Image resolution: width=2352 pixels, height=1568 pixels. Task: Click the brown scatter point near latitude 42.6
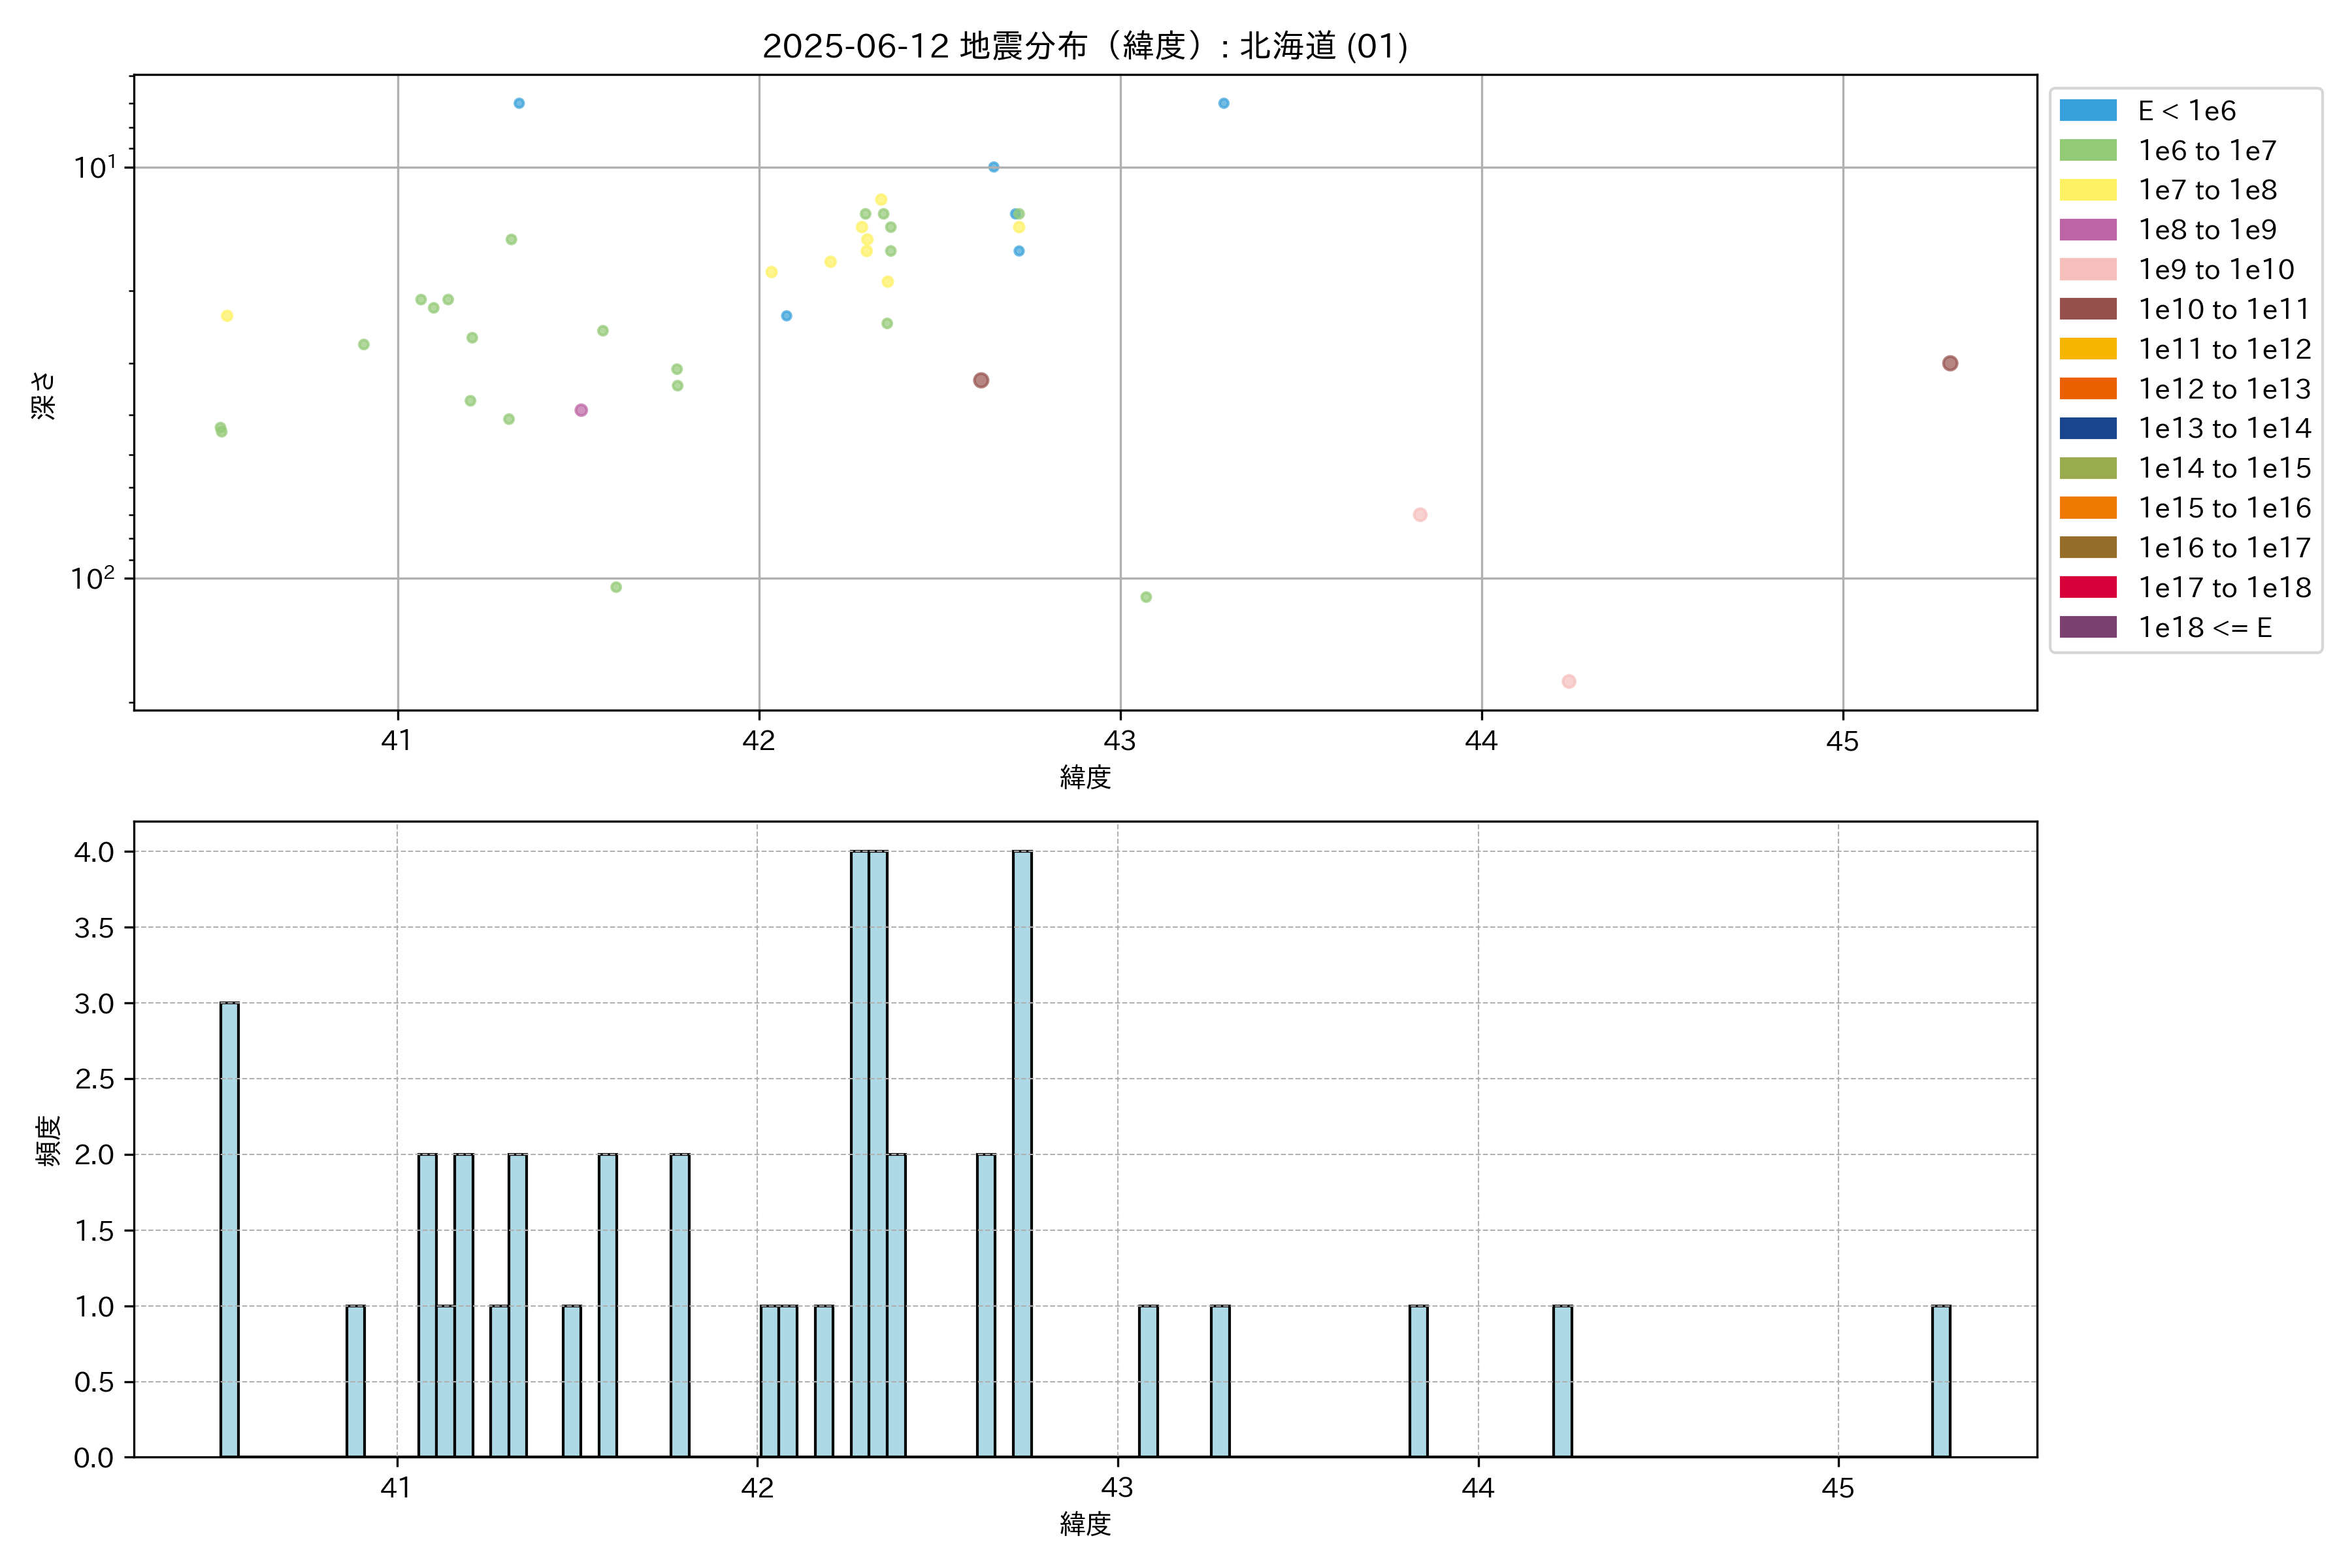pos(980,380)
